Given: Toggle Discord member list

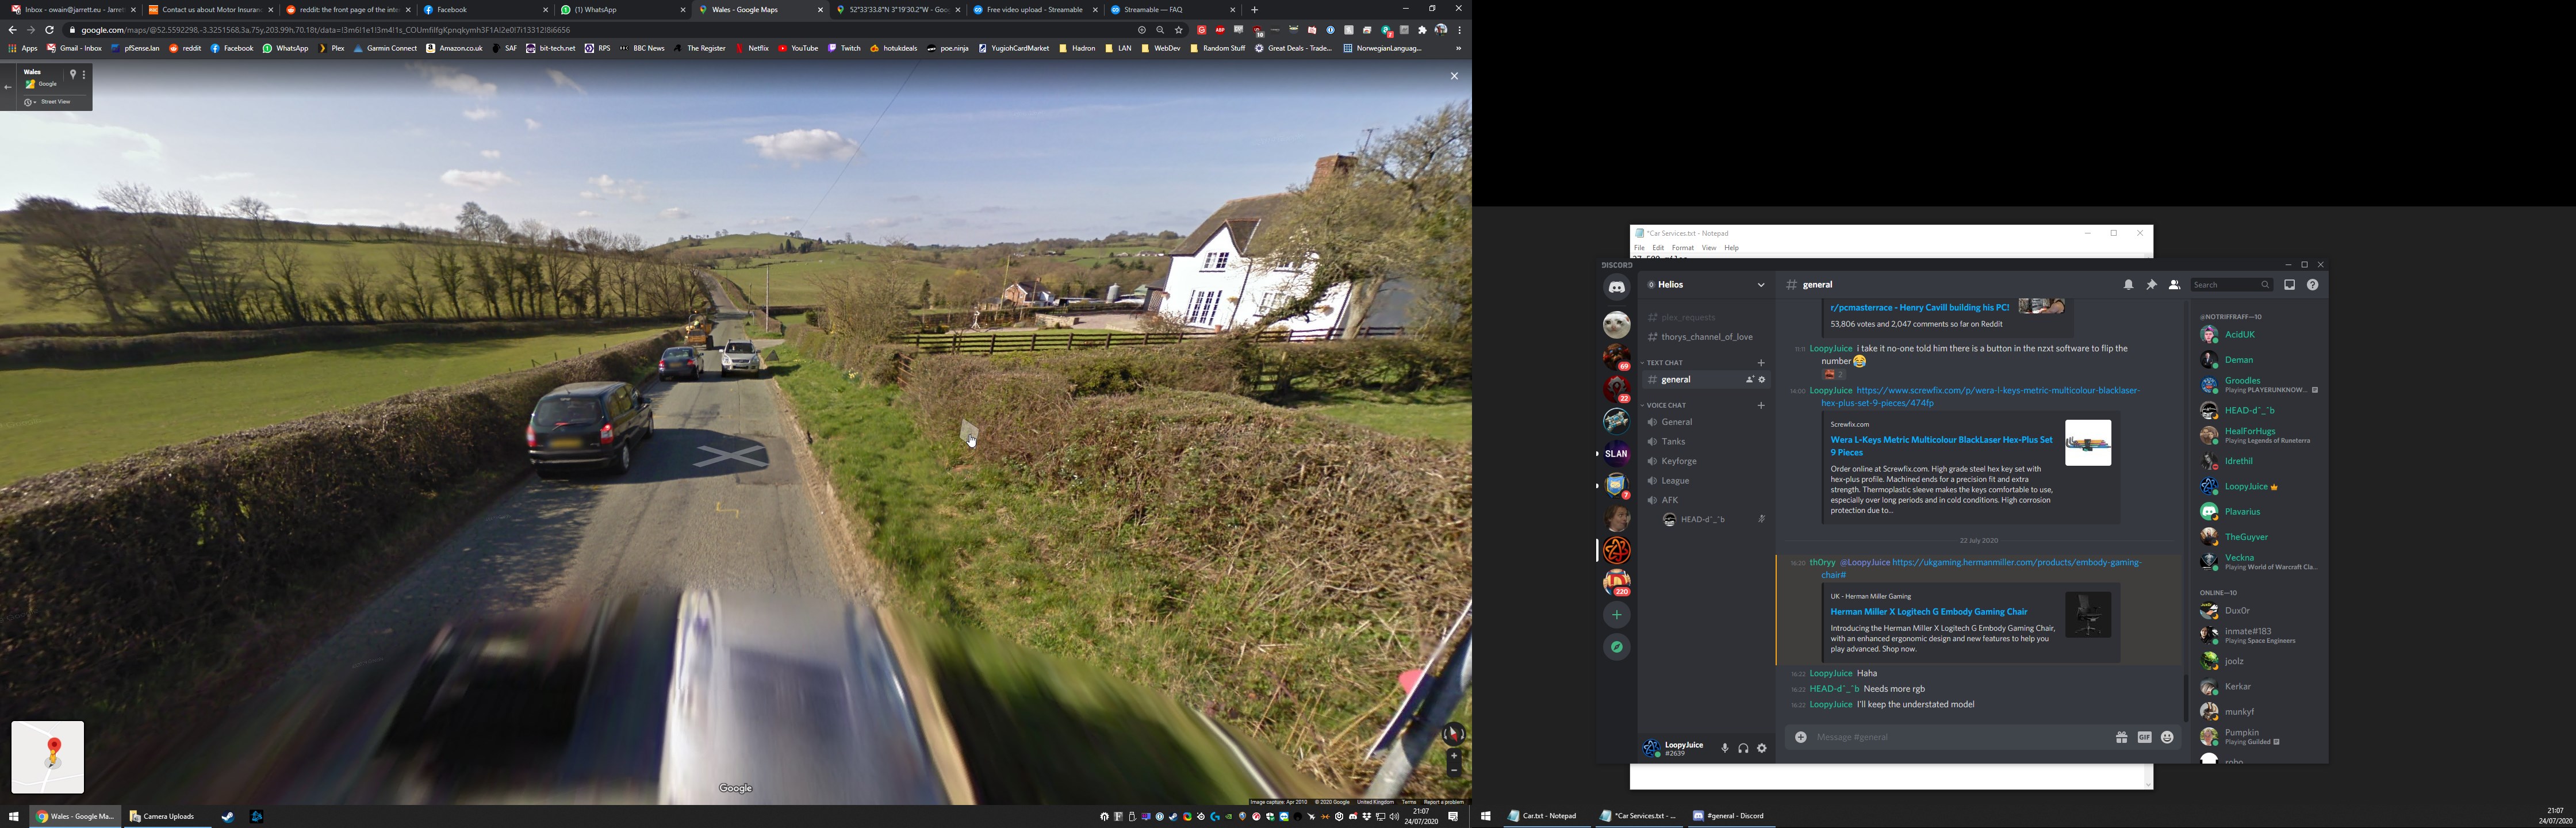Looking at the screenshot, I should (x=2174, y=285).
